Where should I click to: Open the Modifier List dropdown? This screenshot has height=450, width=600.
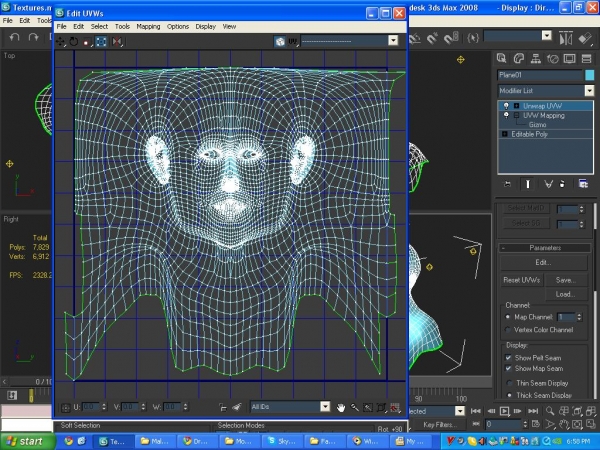click(589, 91)
